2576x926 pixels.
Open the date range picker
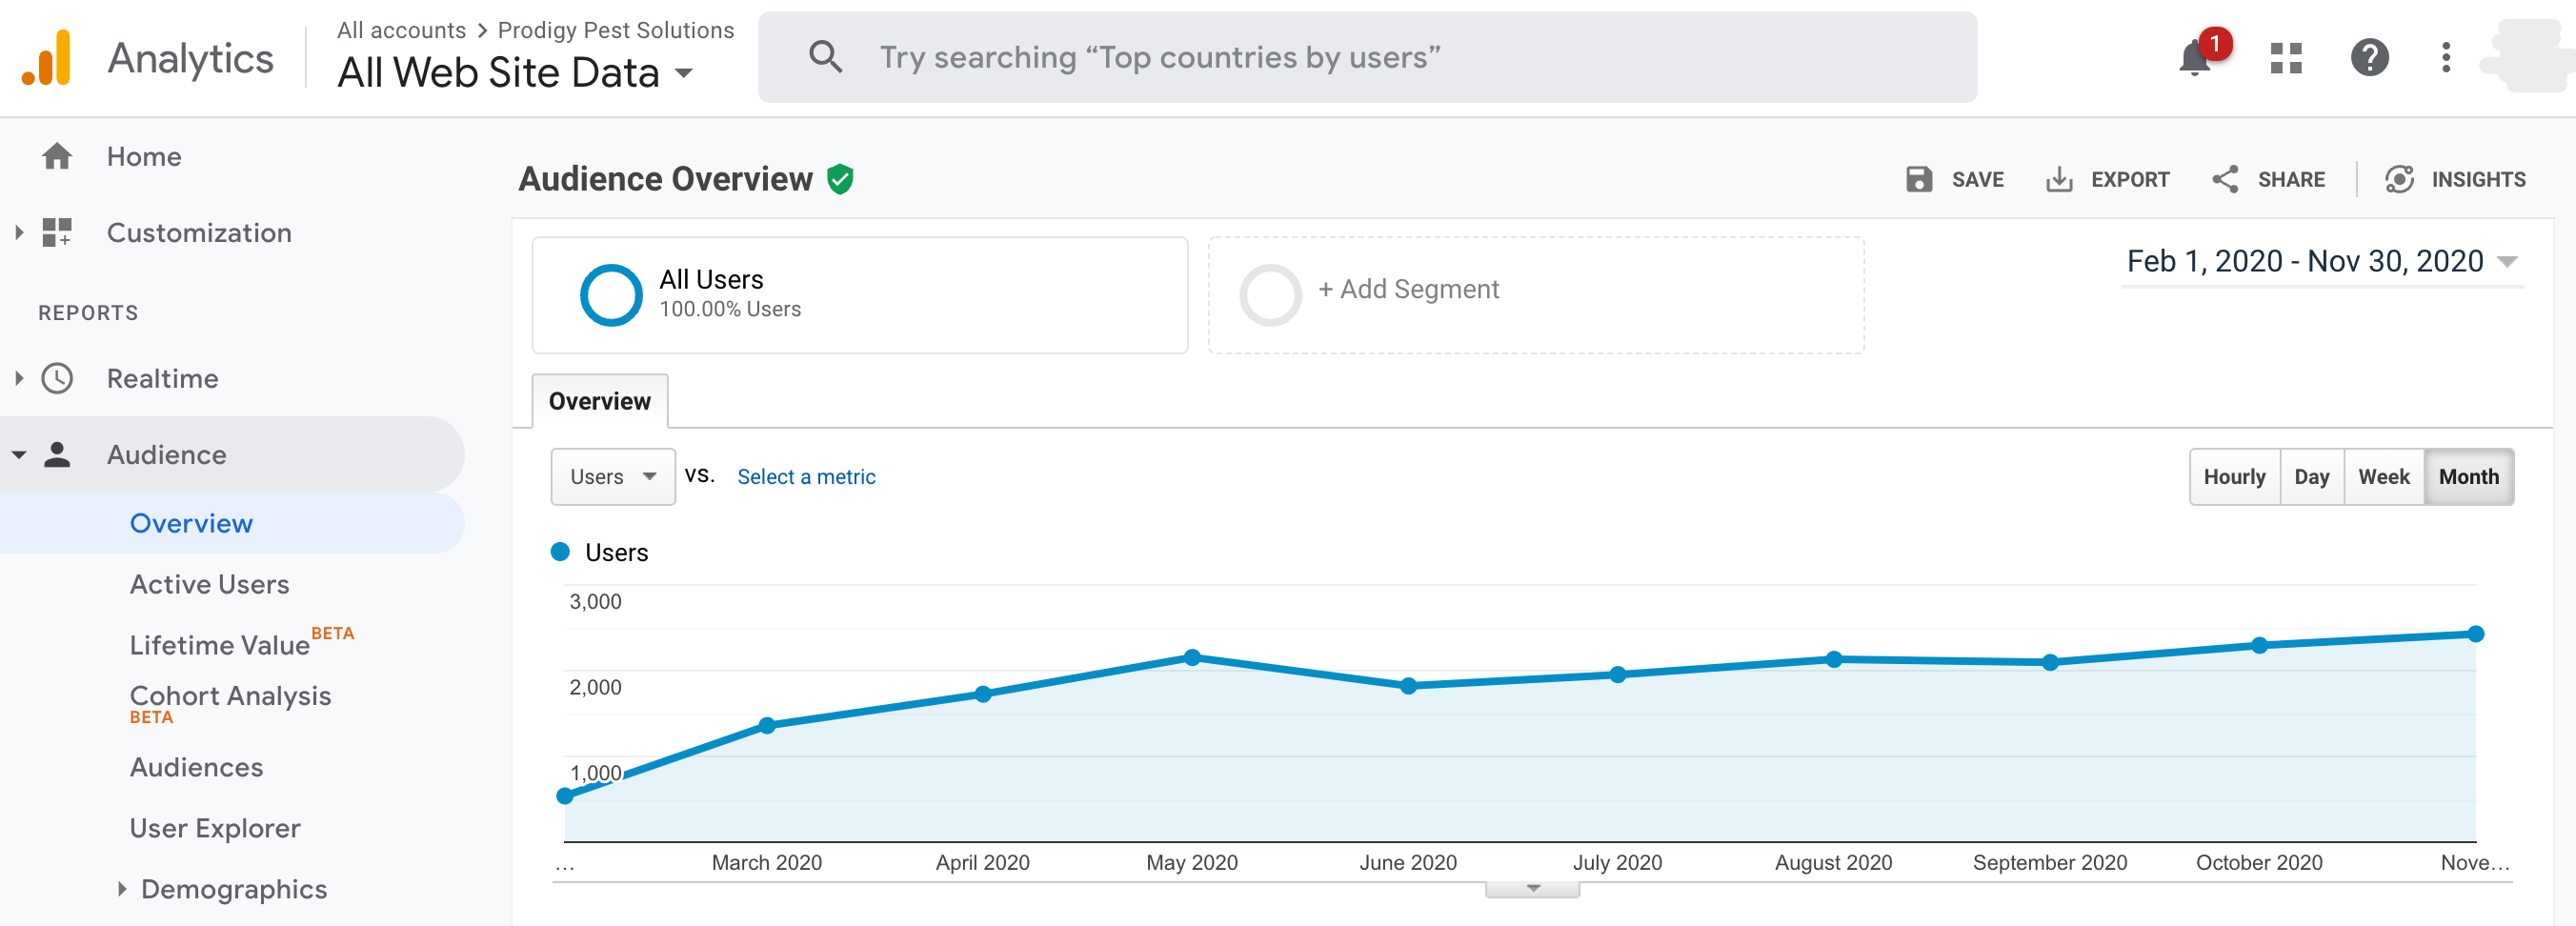[x=2320, y=262]
